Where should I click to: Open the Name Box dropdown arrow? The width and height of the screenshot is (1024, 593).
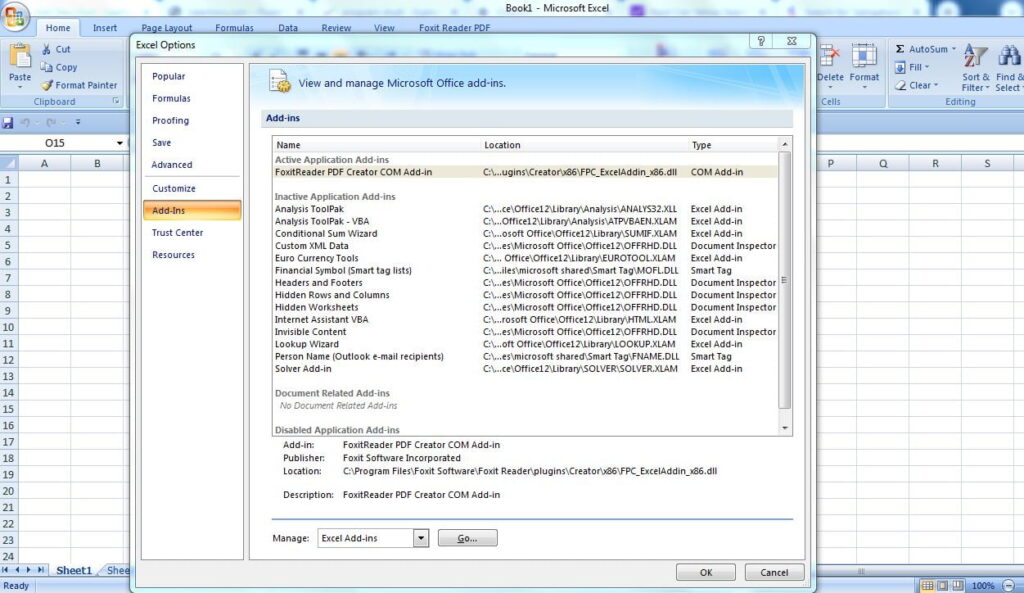tap(120, 142)
